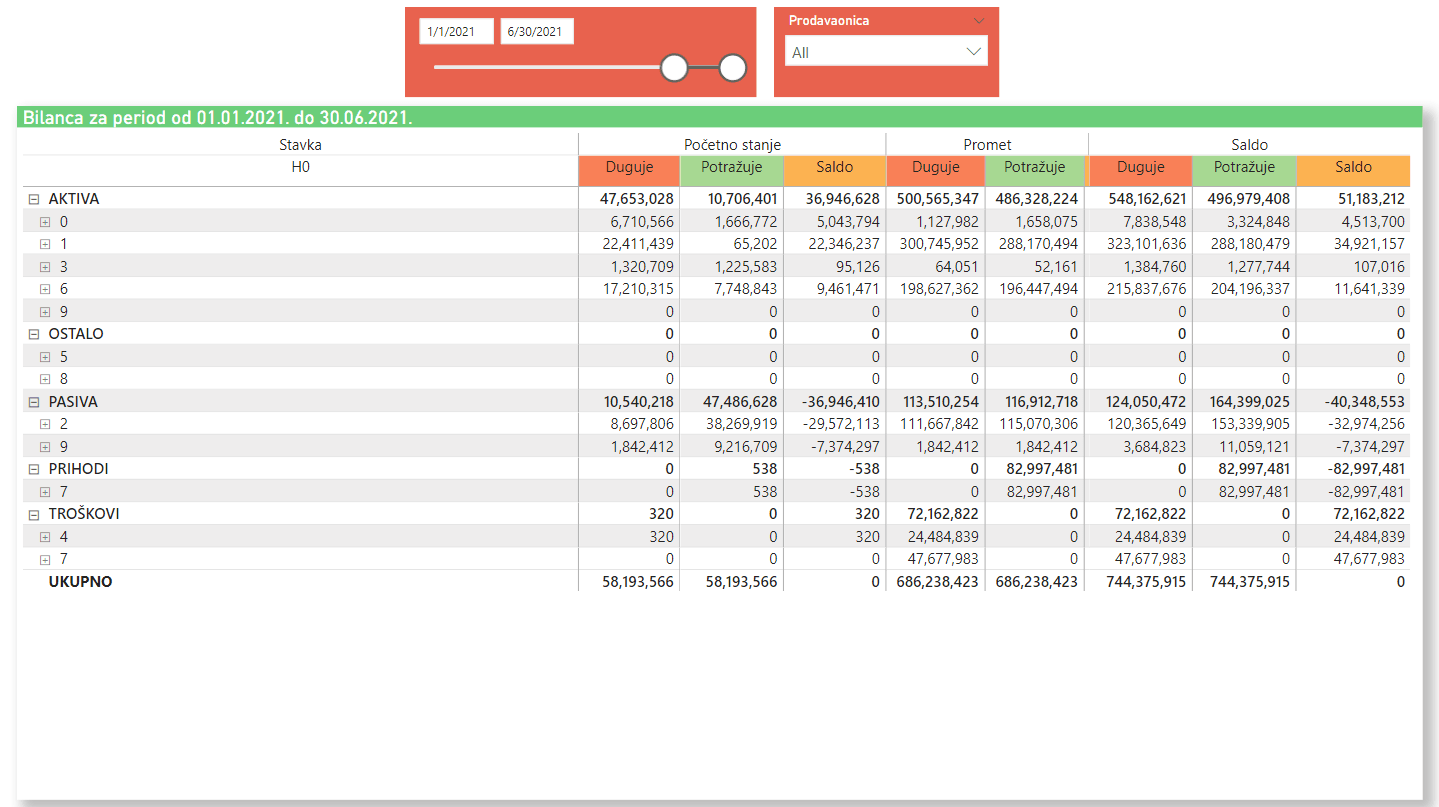Select cell value -40,348,553
This screenshot has width=1439, height=807.
(1366, 402)
